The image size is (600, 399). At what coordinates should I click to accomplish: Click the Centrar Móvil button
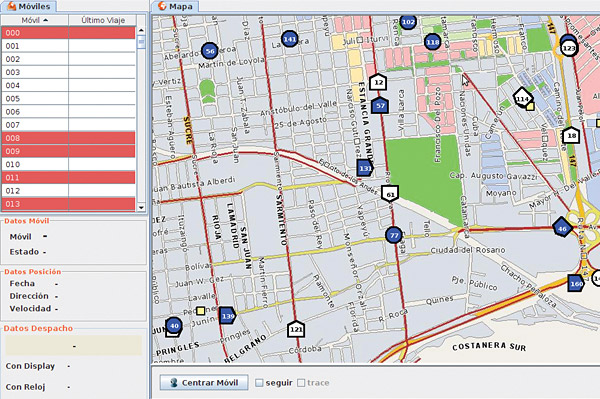(x=204, y=383)
